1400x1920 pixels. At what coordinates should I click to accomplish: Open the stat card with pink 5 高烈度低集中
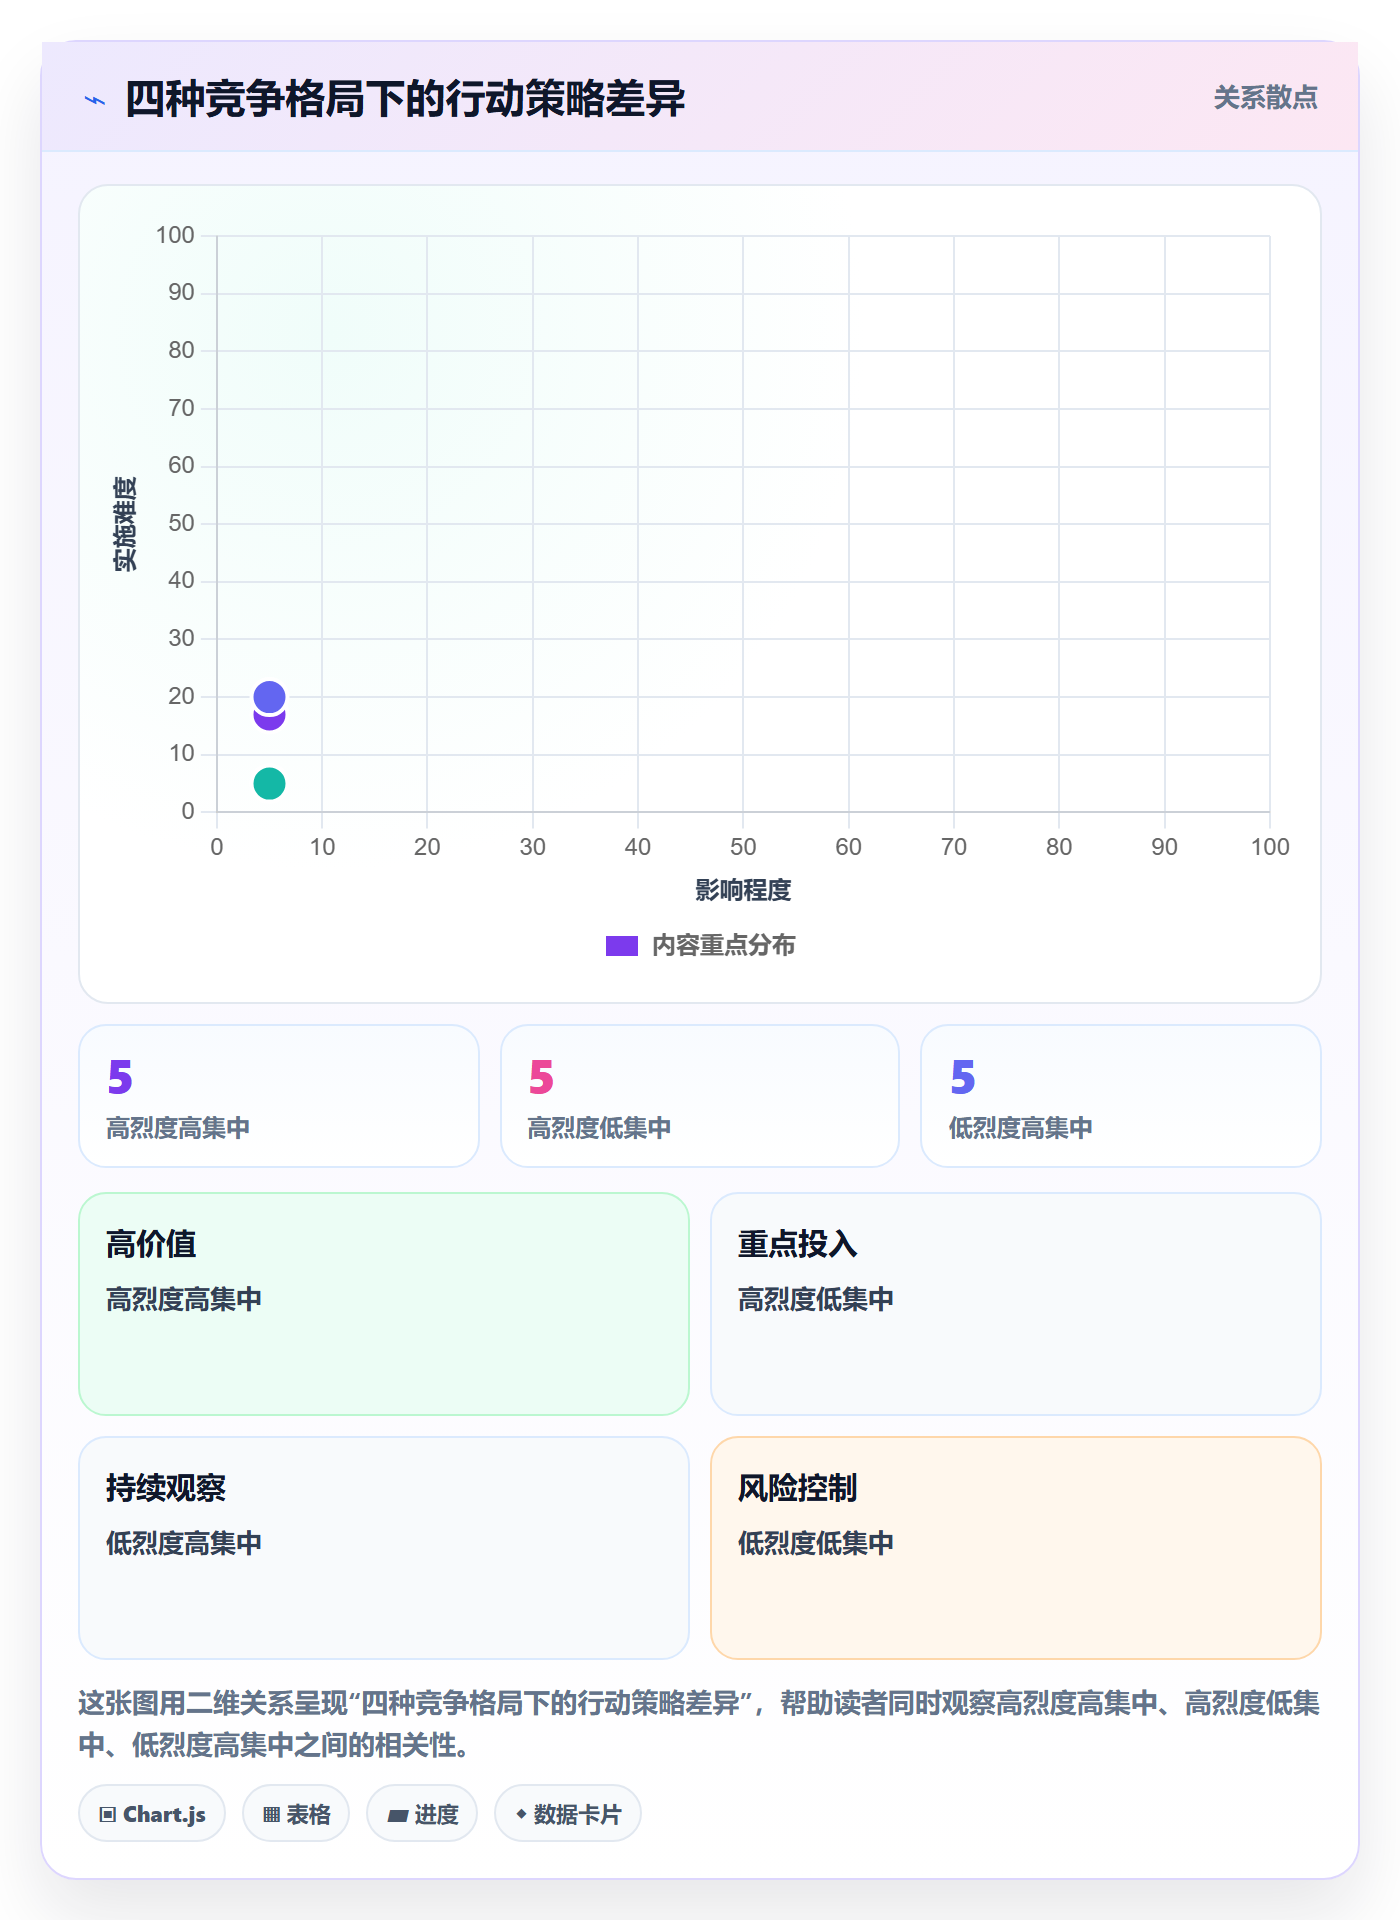coord(700,1096)
